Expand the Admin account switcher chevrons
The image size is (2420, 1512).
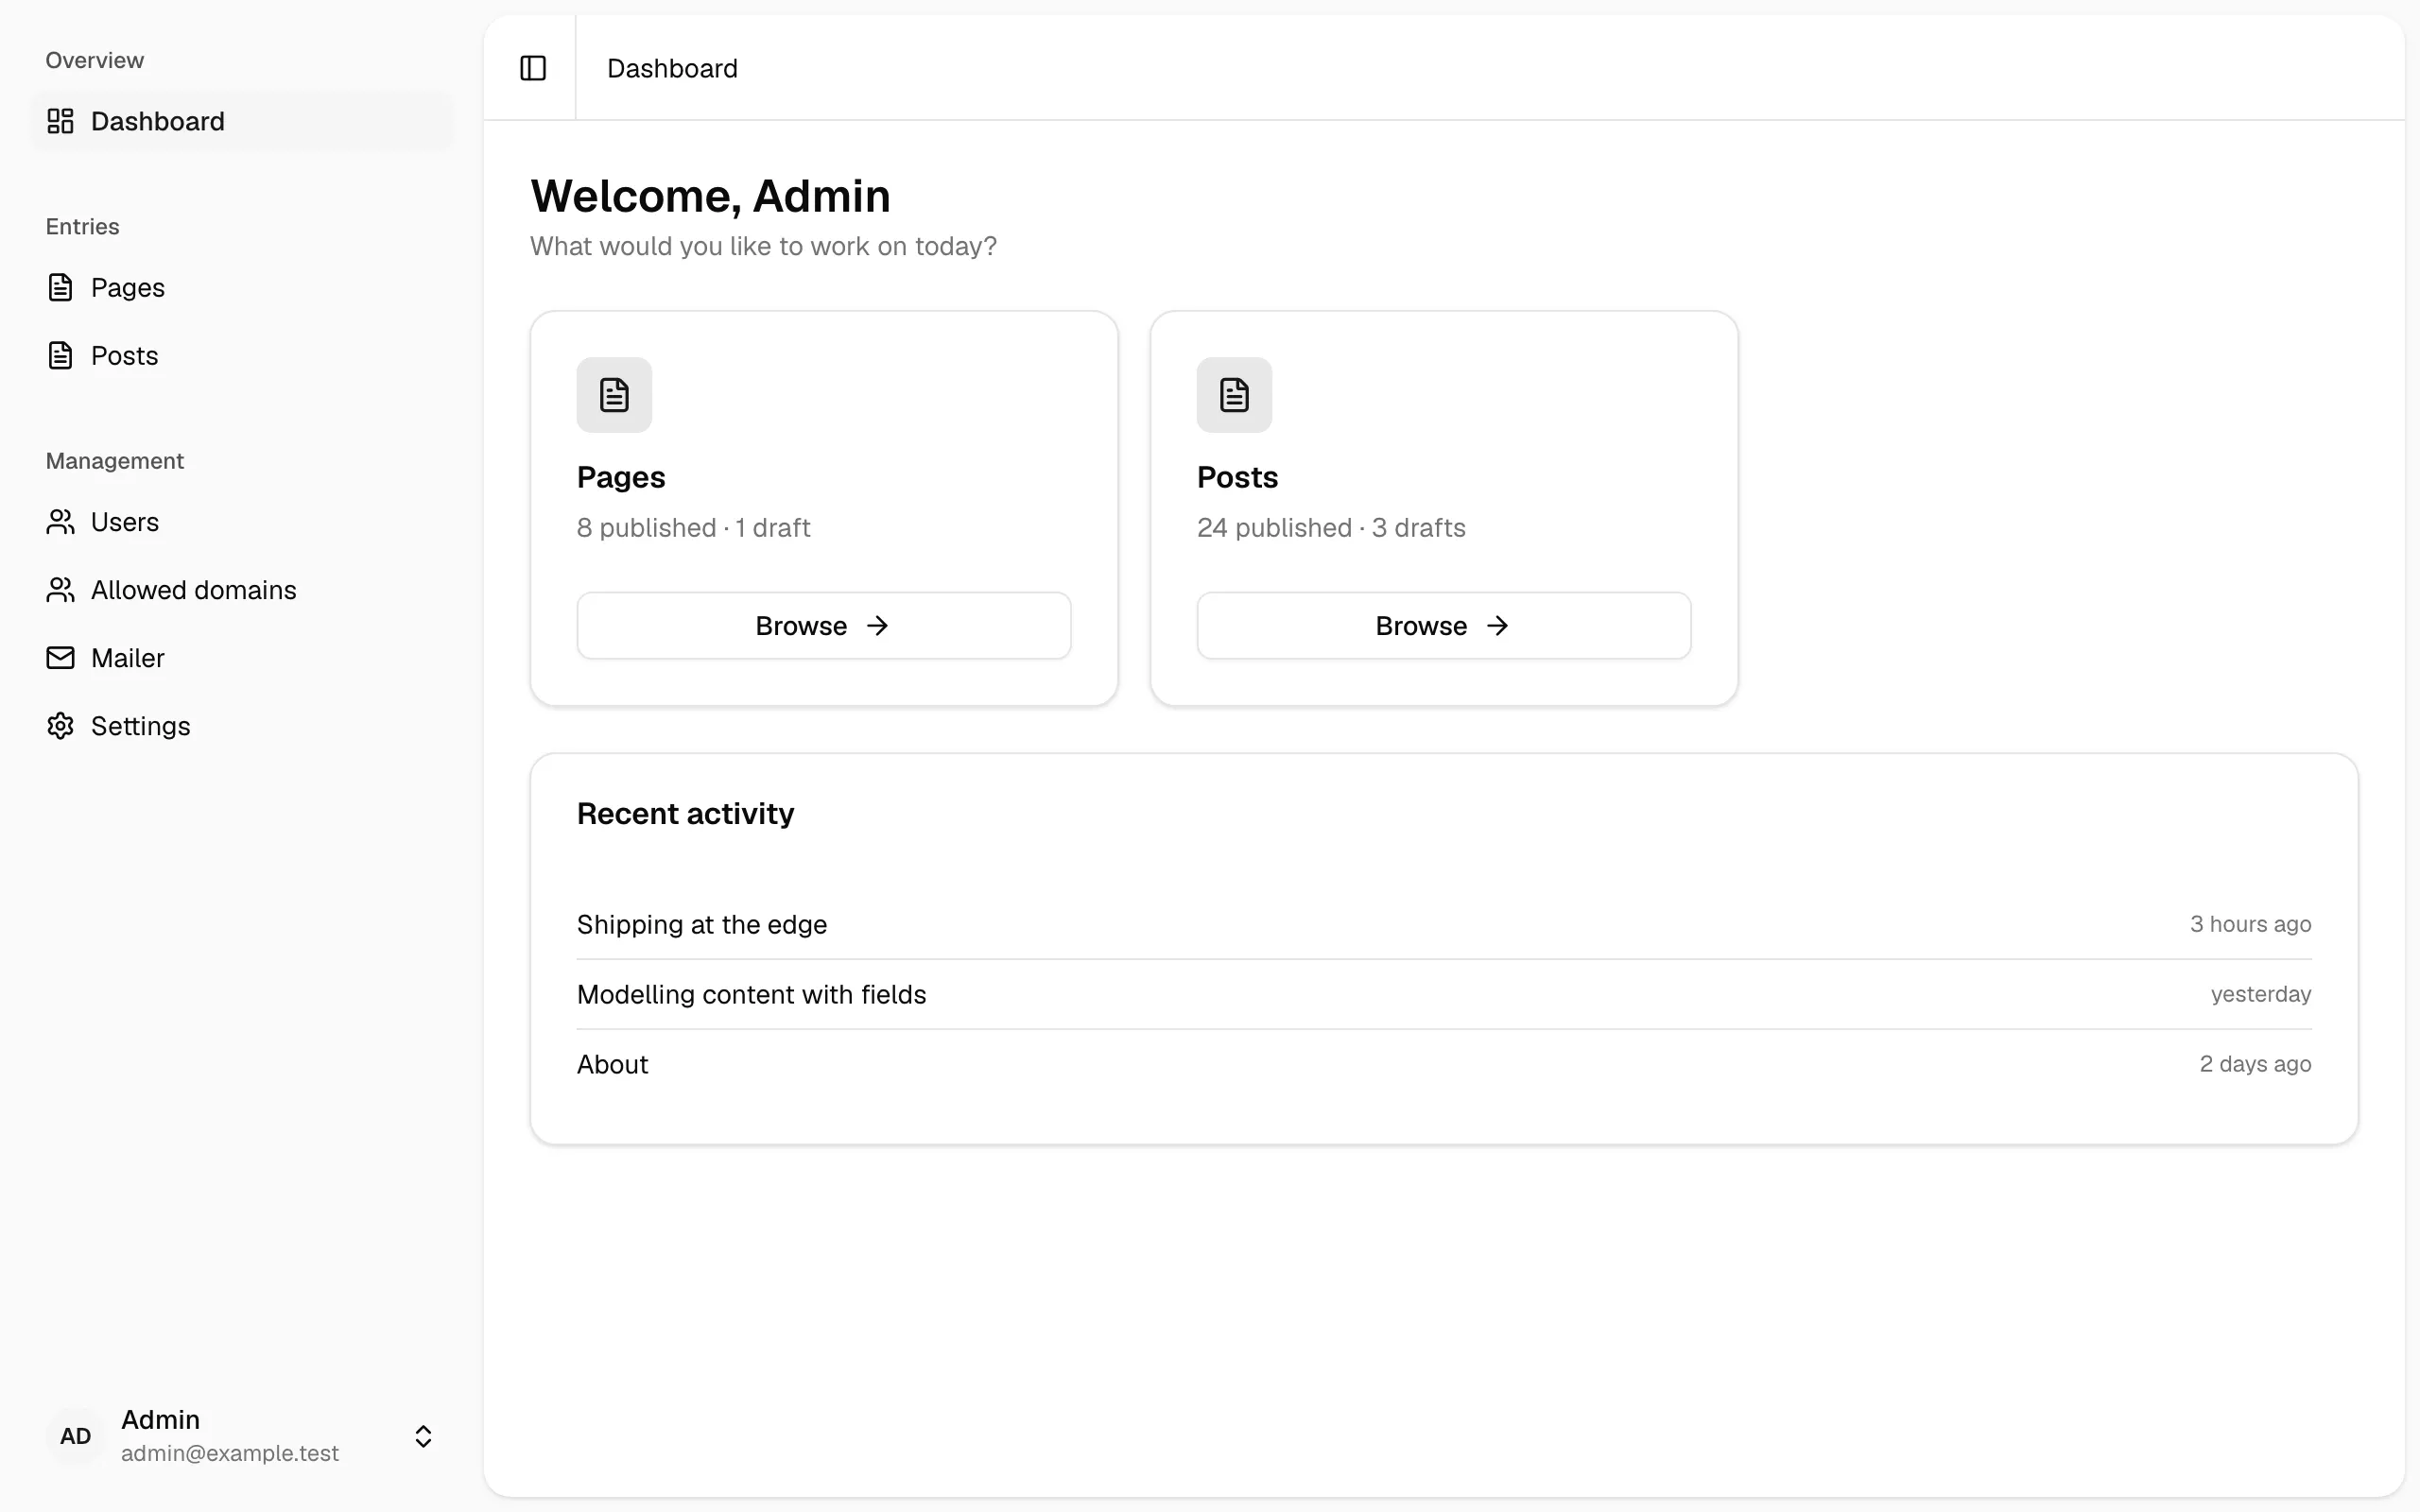(423, 1436)
